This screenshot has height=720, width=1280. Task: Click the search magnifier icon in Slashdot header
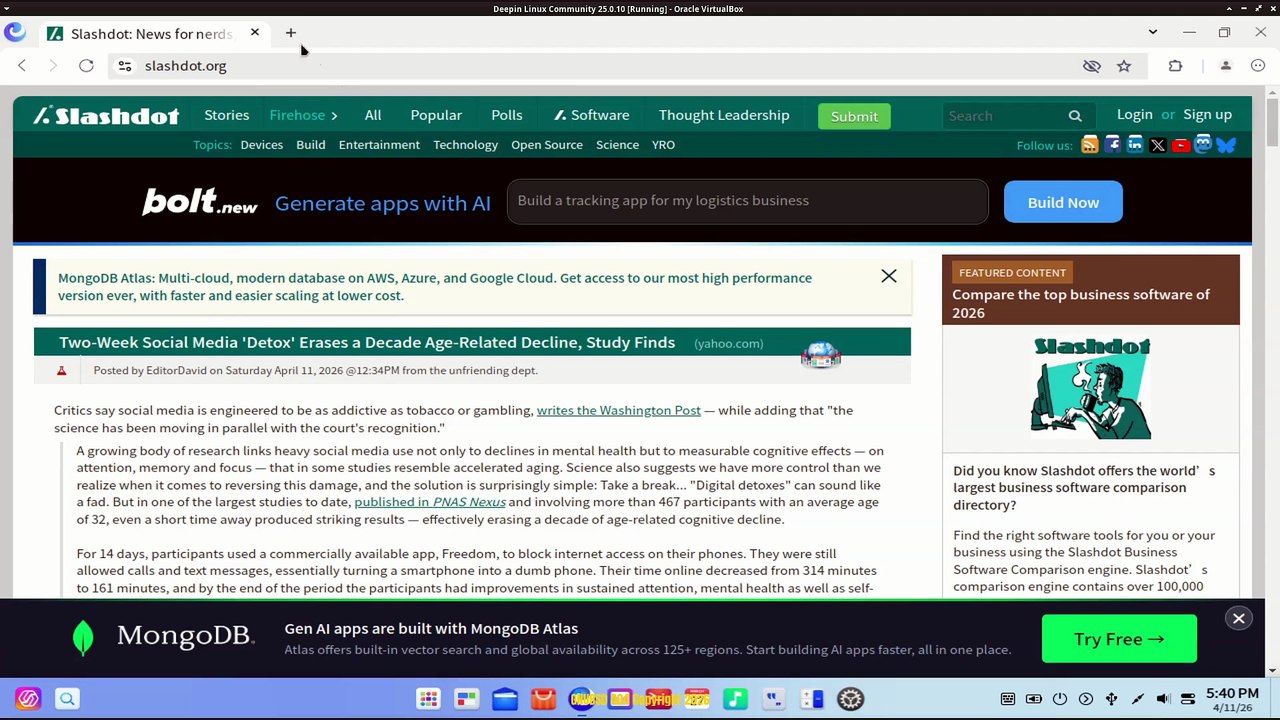(1075, 116)
